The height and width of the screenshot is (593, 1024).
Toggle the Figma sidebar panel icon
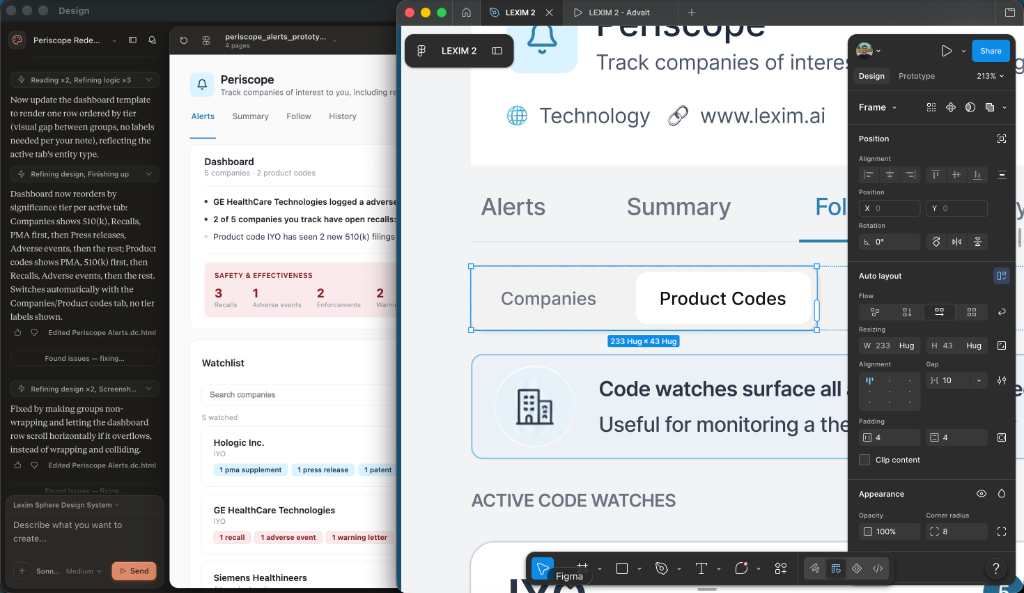coord(497,51)
